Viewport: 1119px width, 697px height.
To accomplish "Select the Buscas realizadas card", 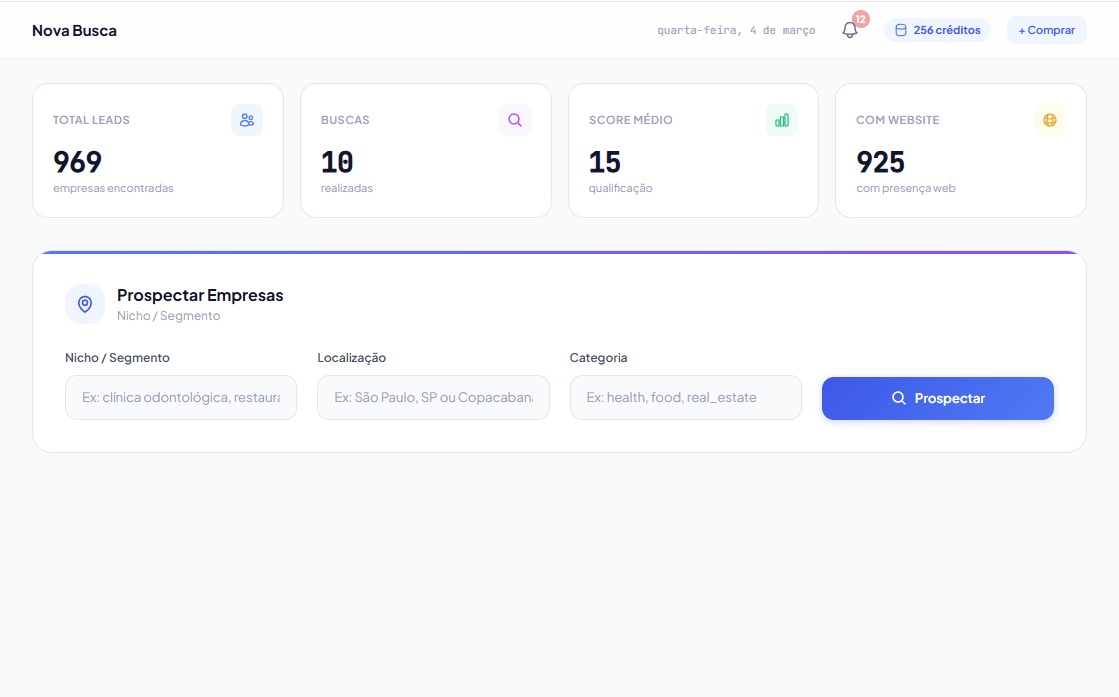I will tap(425, 150).
